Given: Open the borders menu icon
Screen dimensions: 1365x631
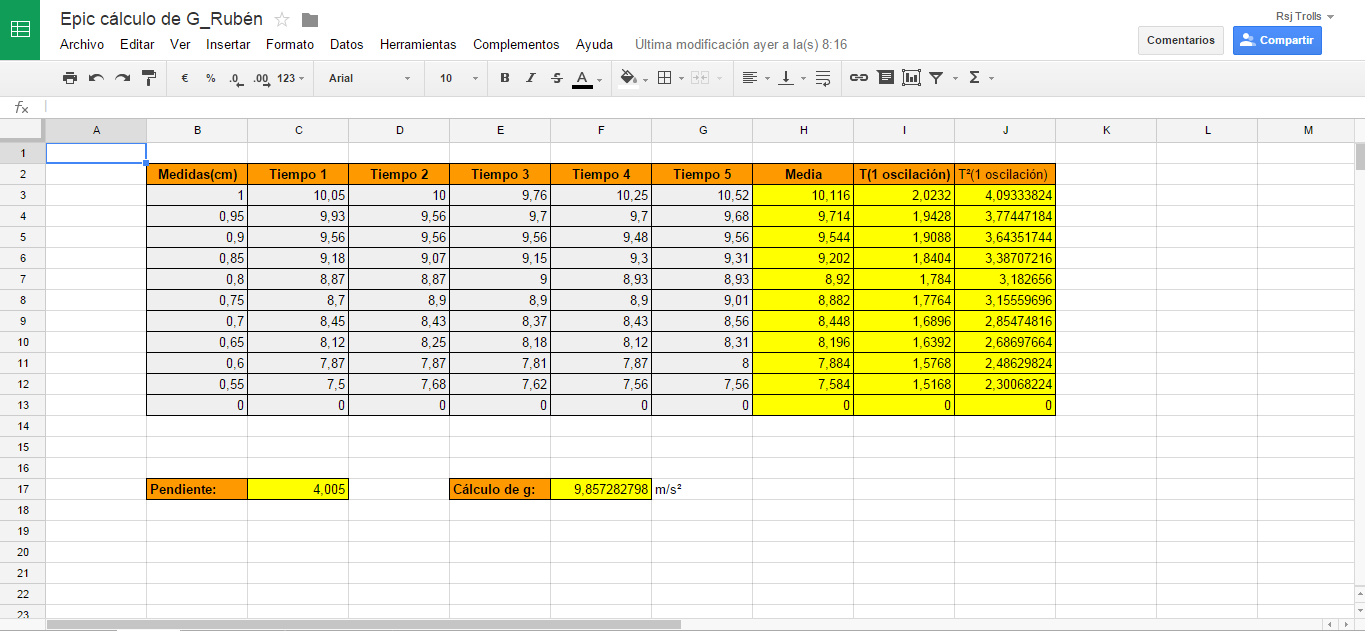Looking at the screenshot, I should [x=666, y=77].
